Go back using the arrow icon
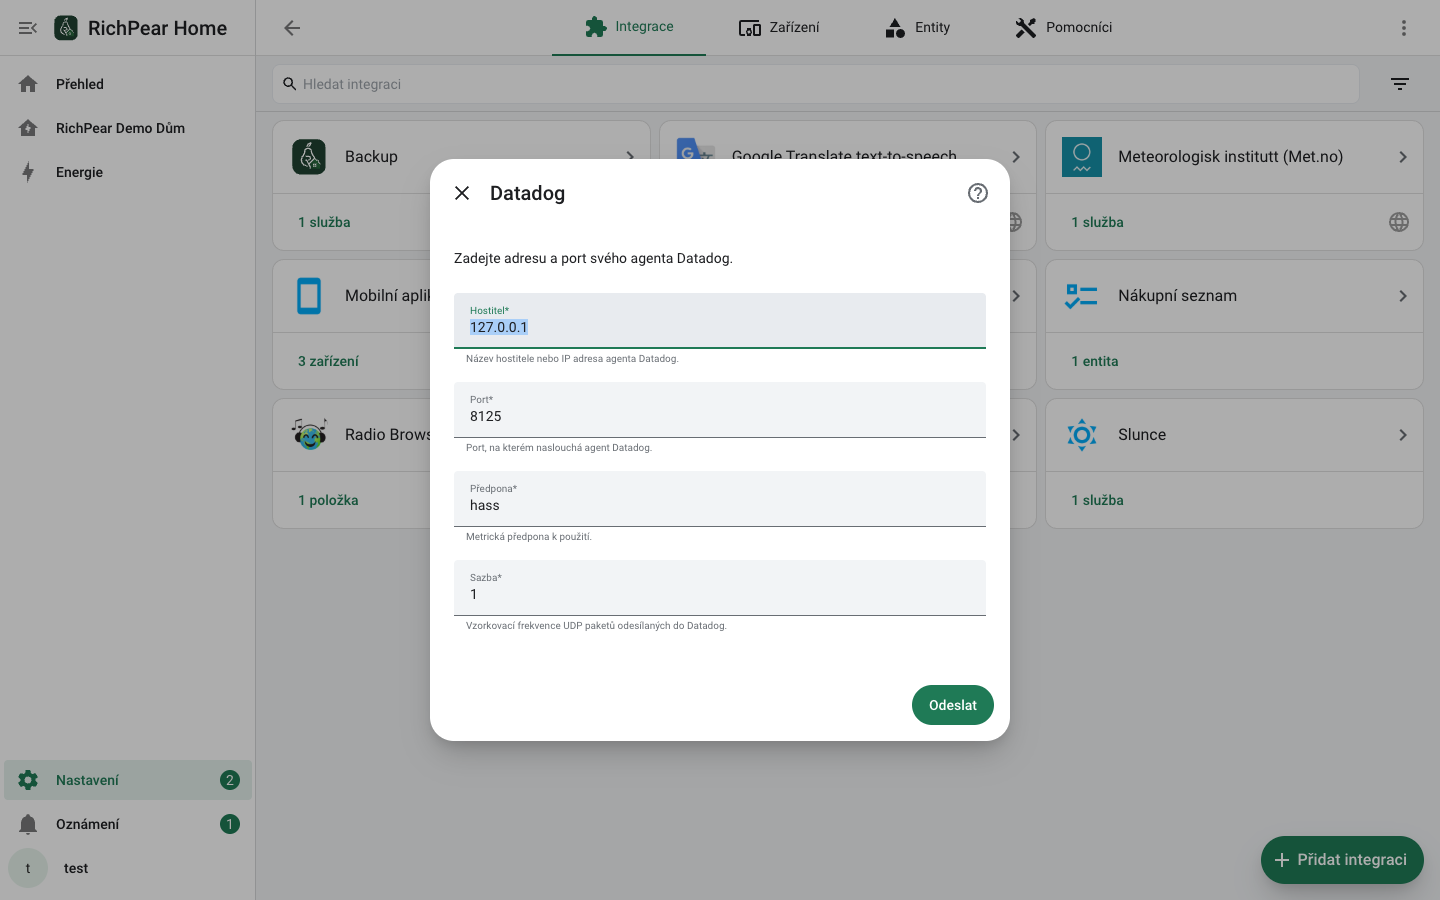This screenshot has width=1440, height=900. (x=292, y=28)
